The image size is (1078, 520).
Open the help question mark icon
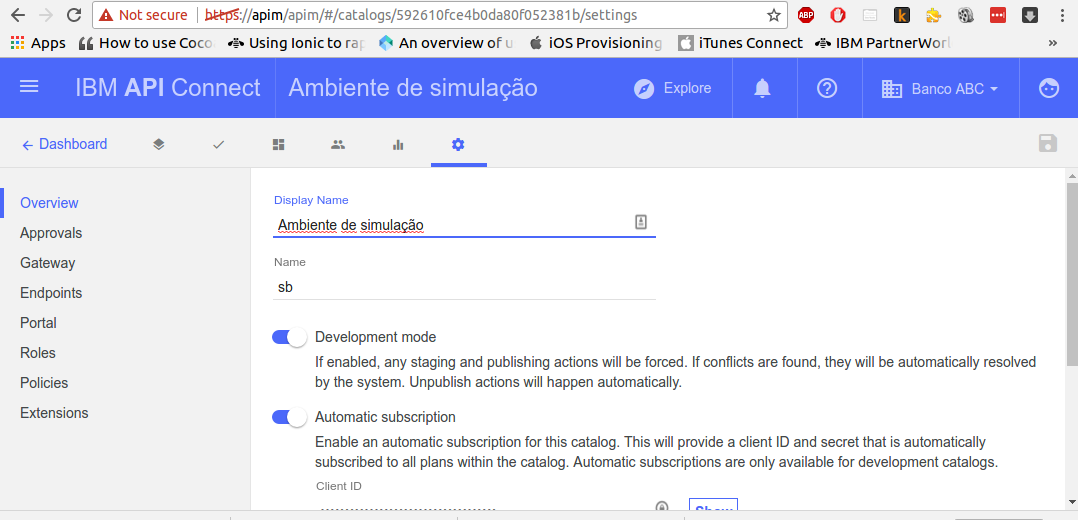pyautogui.click(x=826, y=88)
